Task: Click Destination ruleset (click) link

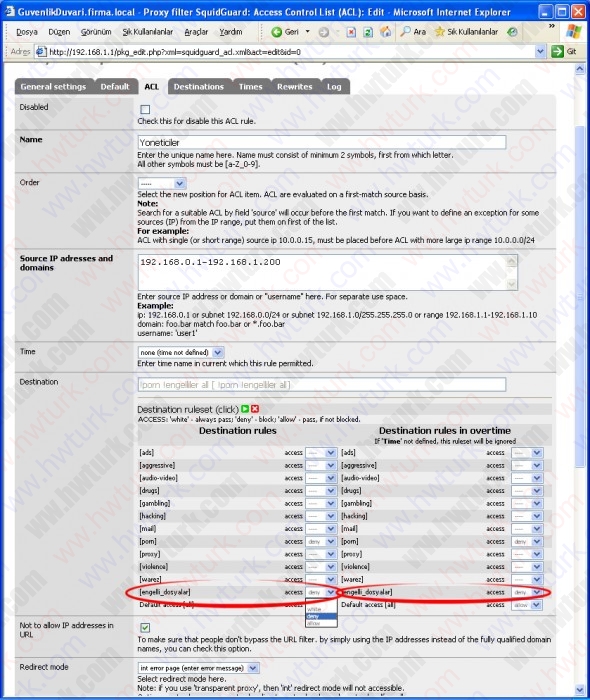Action: [x=188, y=409]
